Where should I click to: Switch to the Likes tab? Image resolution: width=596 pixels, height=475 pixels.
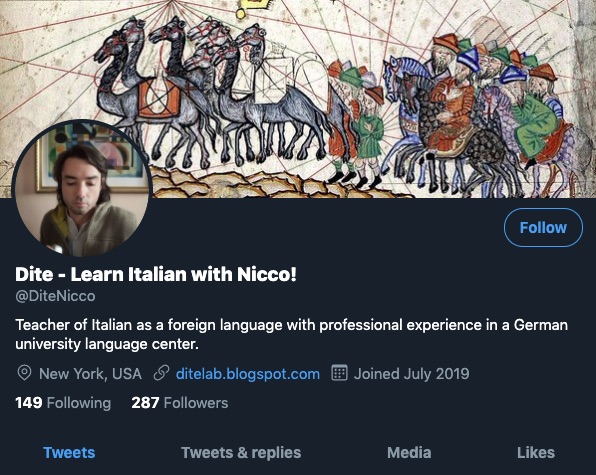tap(536, 453)
